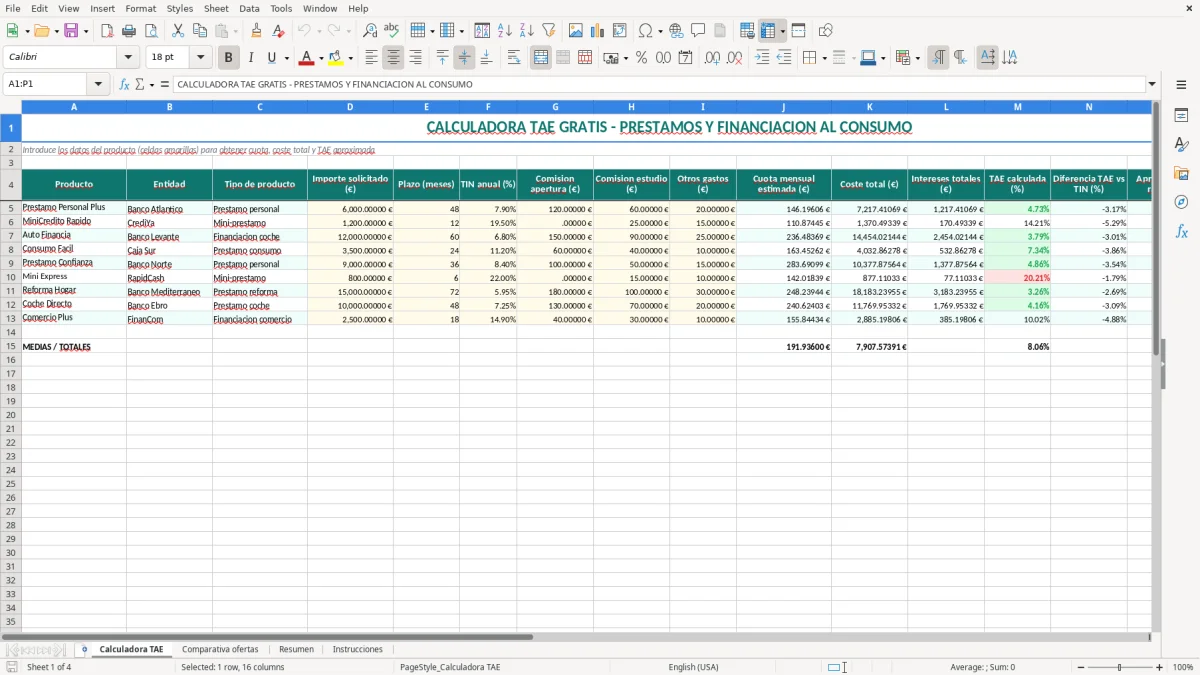The height and width of the screenshot is (675, 1200).
Task: Toggle Center Horizontally alignment
Action: (x=394, y=58)
